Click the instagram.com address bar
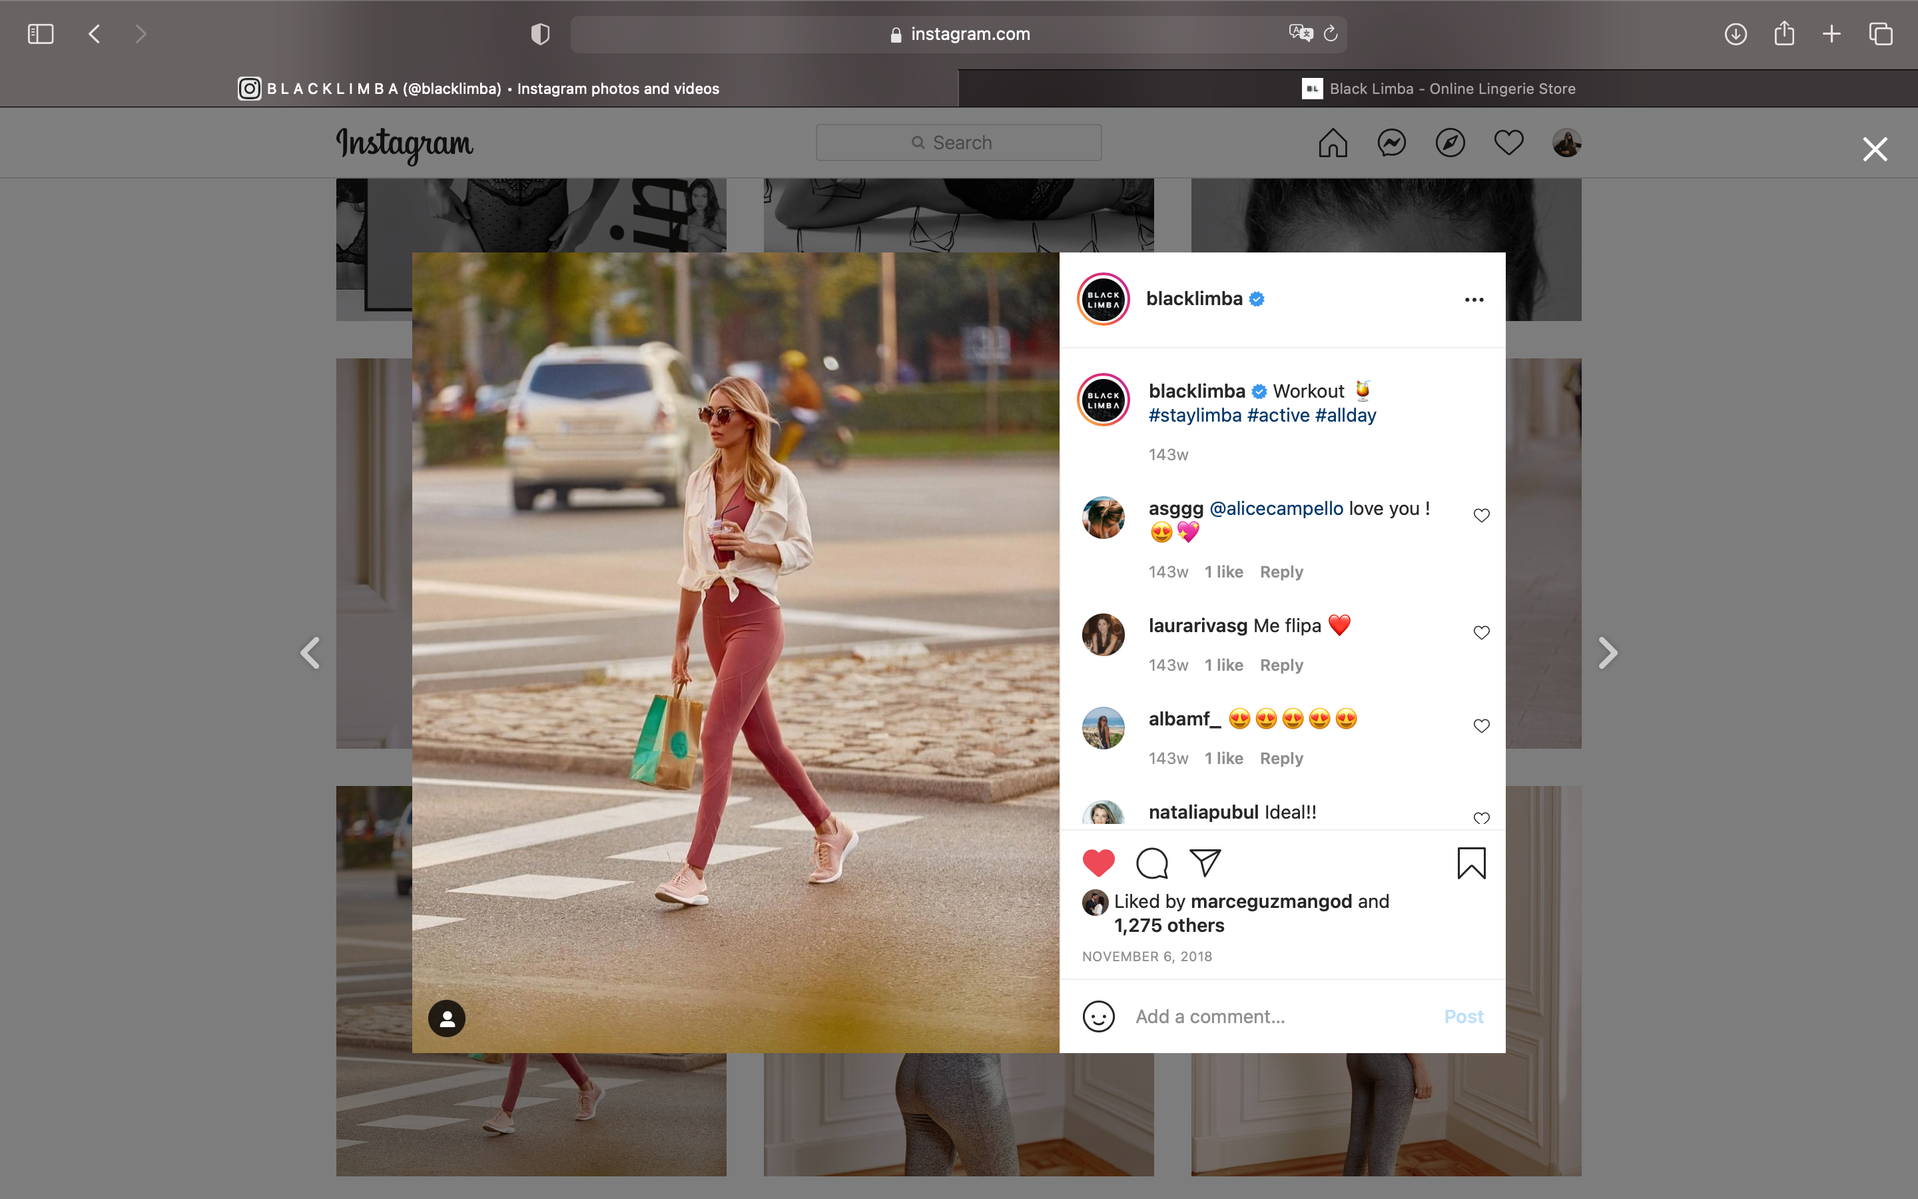 pos(958,34)
